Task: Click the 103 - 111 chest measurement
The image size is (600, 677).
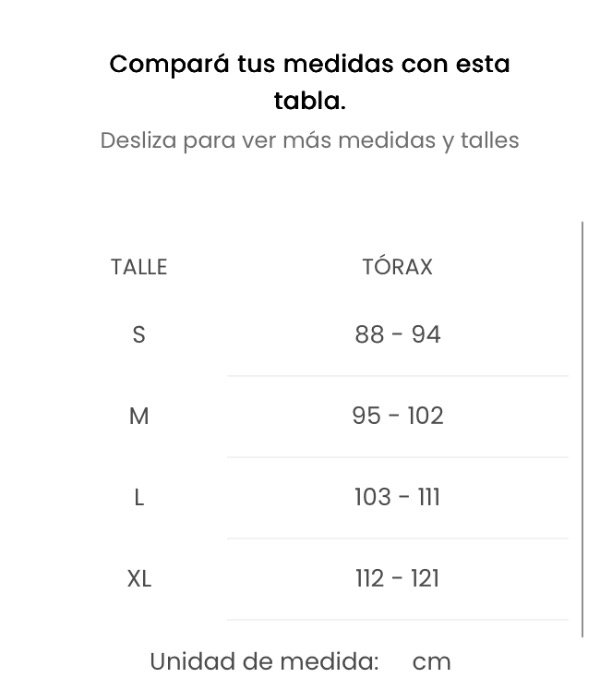Action: click(x=398, y=497)
